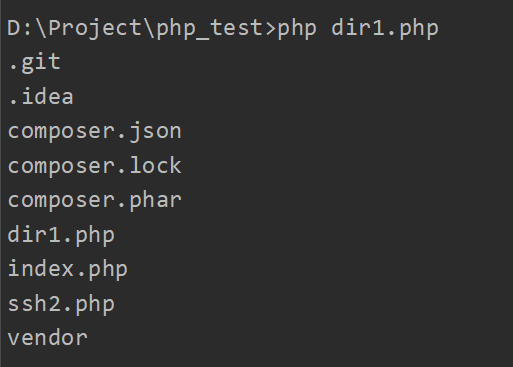Select the .idea line in the output

point(41,97)
